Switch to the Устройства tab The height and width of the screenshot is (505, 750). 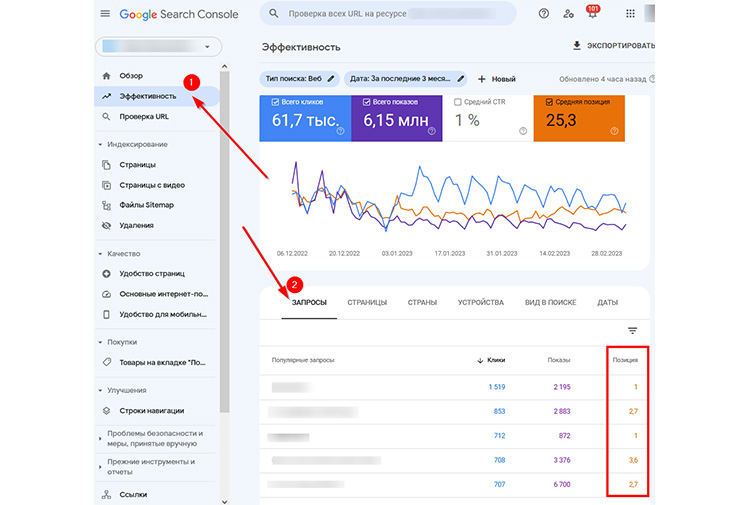[480, 302]
